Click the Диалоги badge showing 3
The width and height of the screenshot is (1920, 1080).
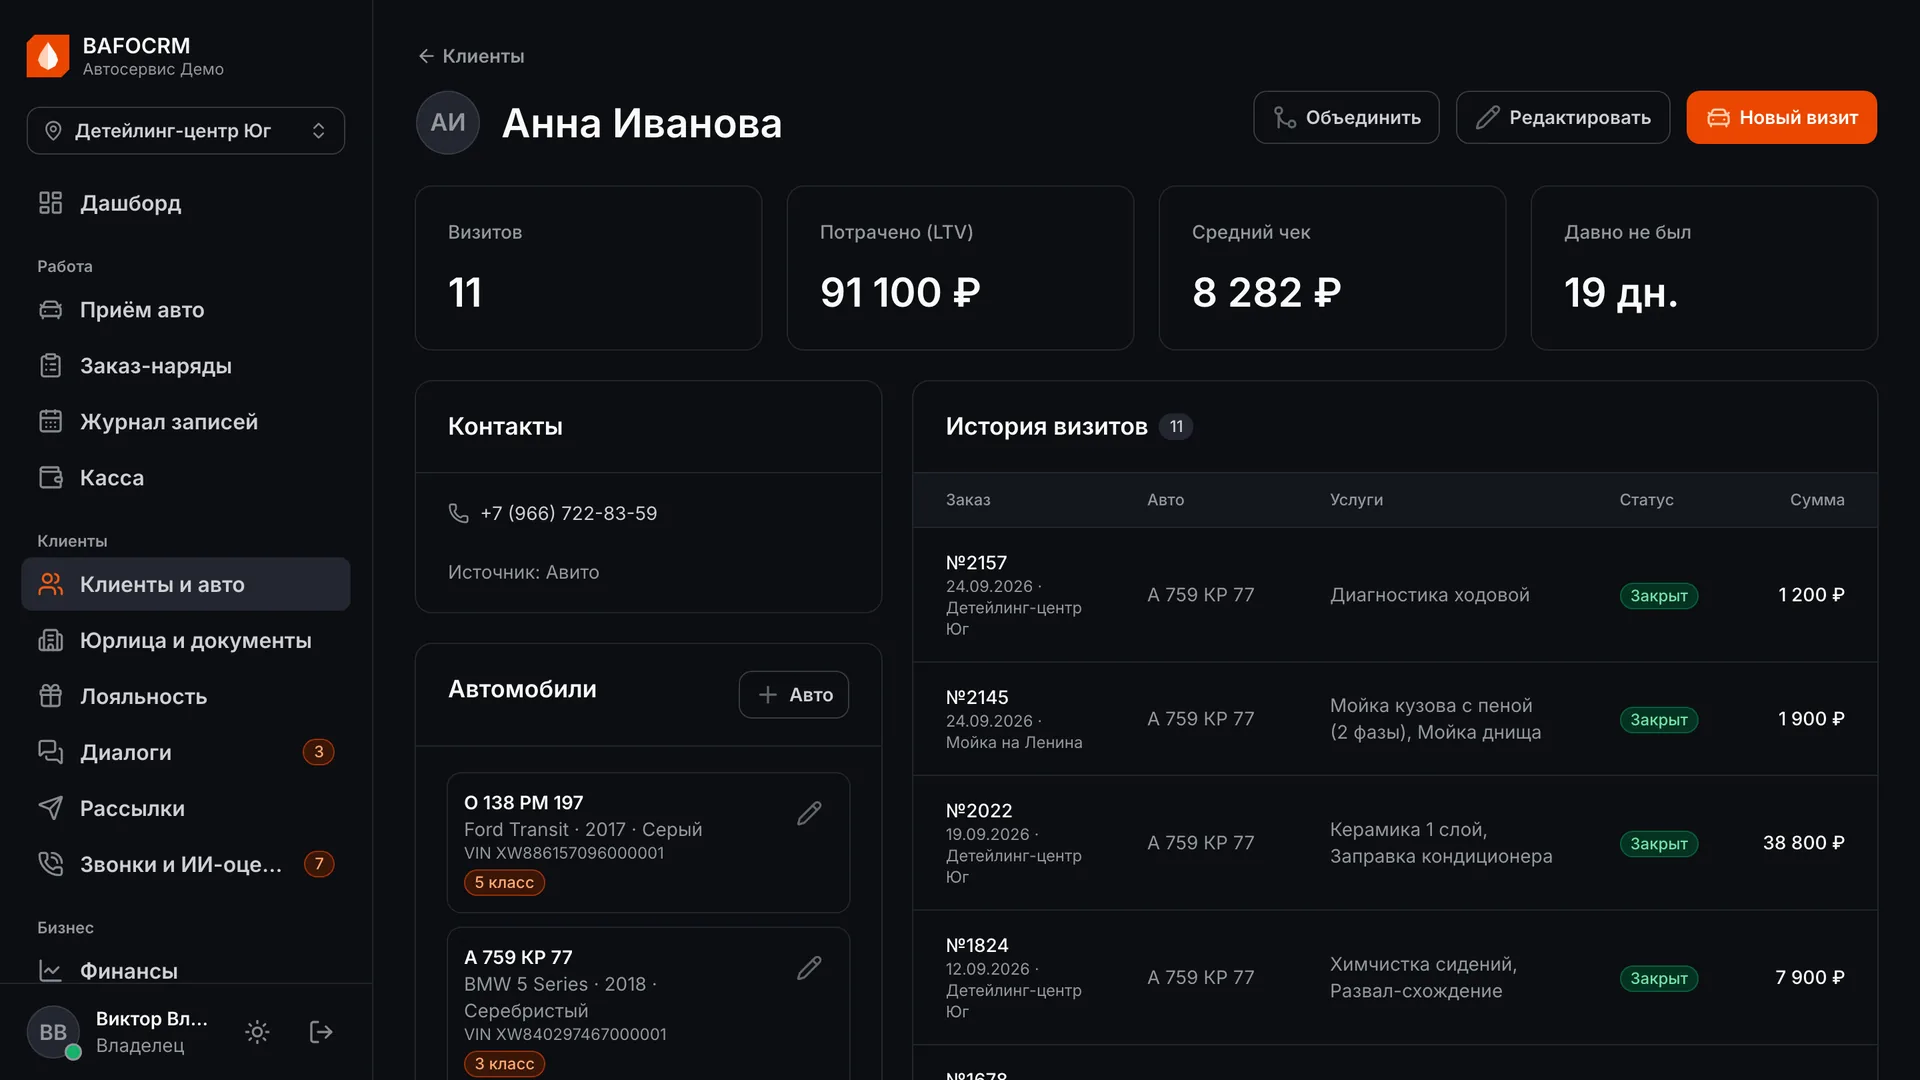319,752
